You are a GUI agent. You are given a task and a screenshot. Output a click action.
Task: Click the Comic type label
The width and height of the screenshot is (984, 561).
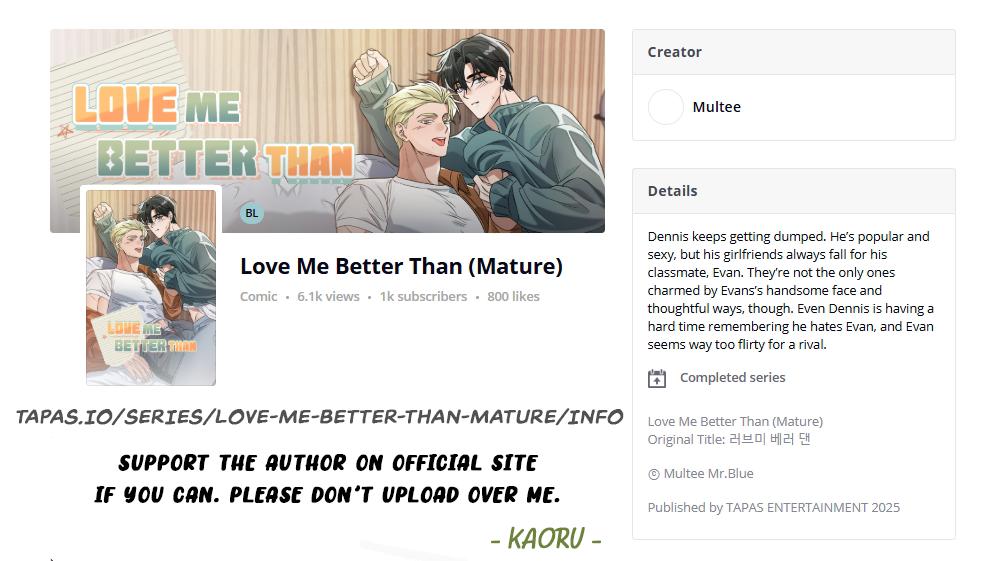[x=258, y=296]
